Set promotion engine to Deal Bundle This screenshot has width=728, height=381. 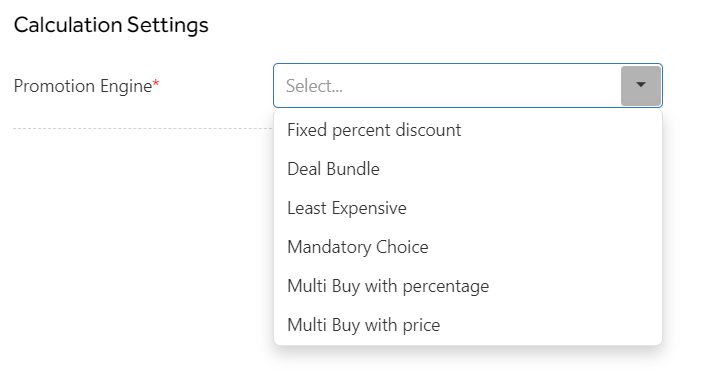[468, 169]
